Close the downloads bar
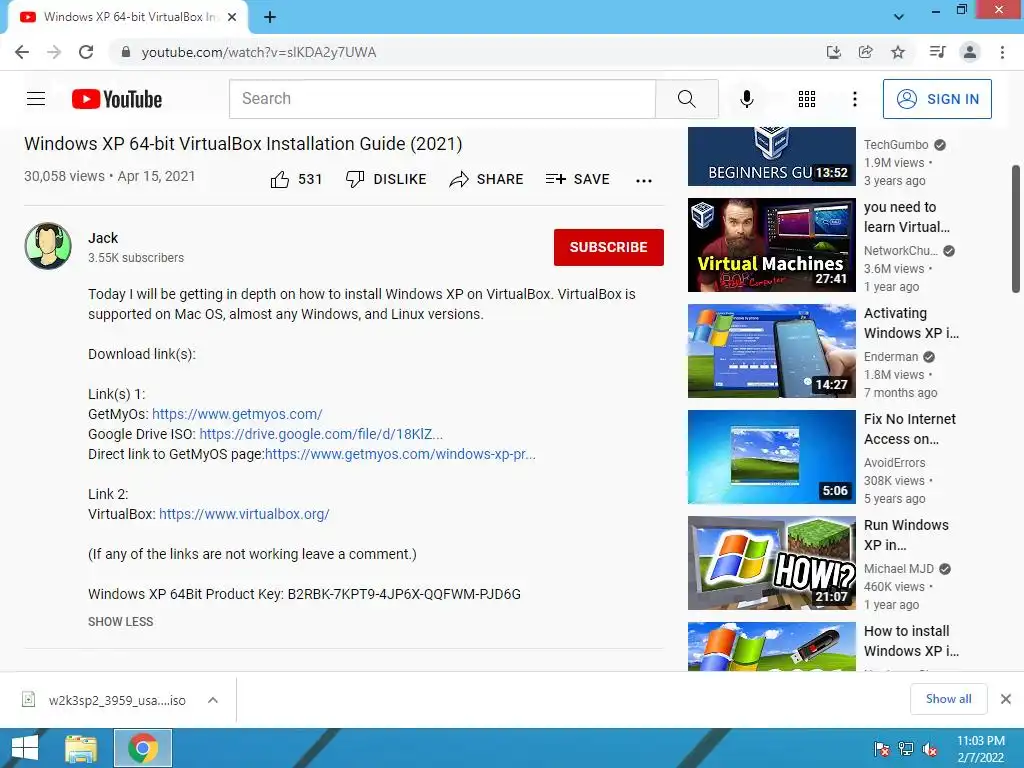 pos(1006,699)
